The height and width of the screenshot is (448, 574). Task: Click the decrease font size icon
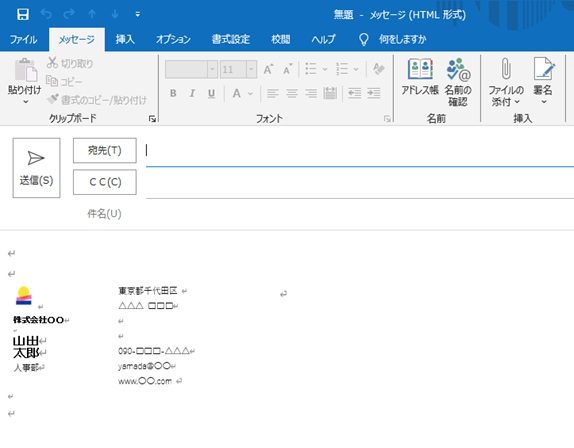[288, 69]
